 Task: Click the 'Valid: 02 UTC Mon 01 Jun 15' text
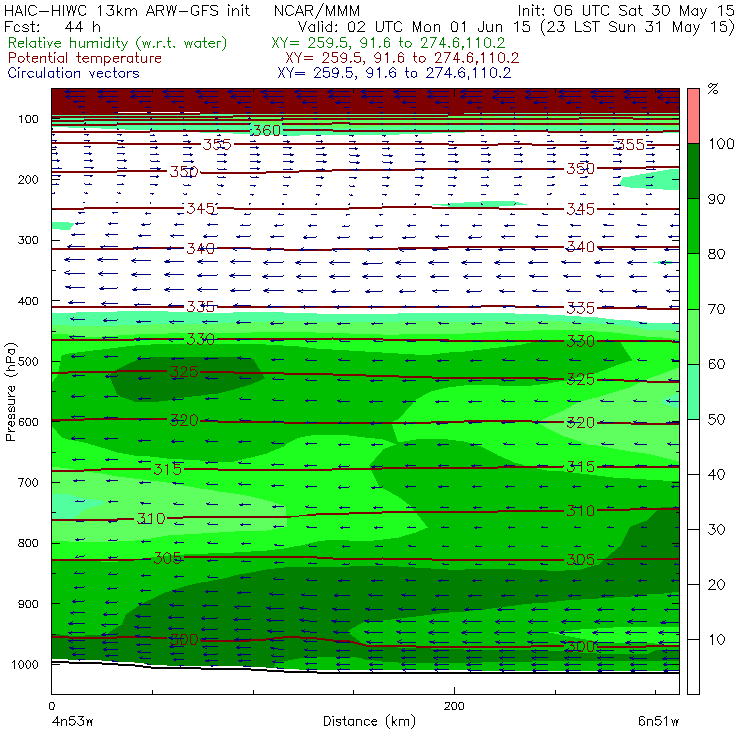tap(414, 26)
